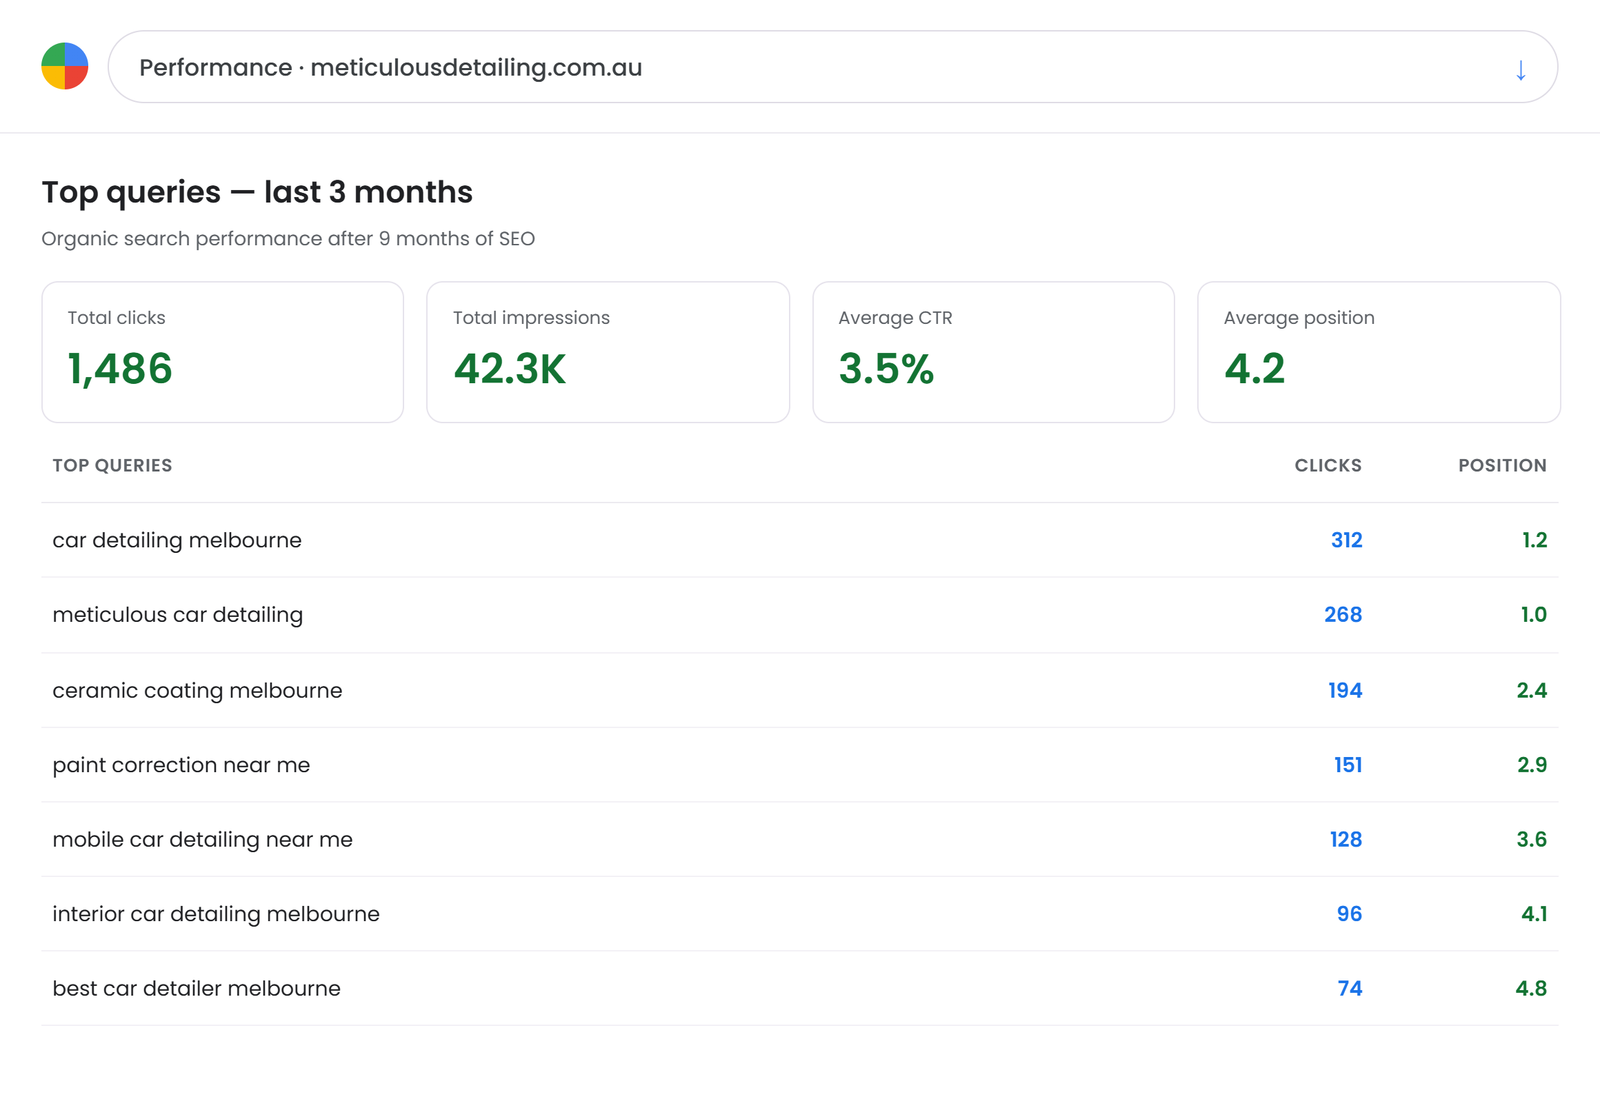Select the Total impressions card
The width and height of the screenshot is (1600, 1103).
(x=608, y=352)
